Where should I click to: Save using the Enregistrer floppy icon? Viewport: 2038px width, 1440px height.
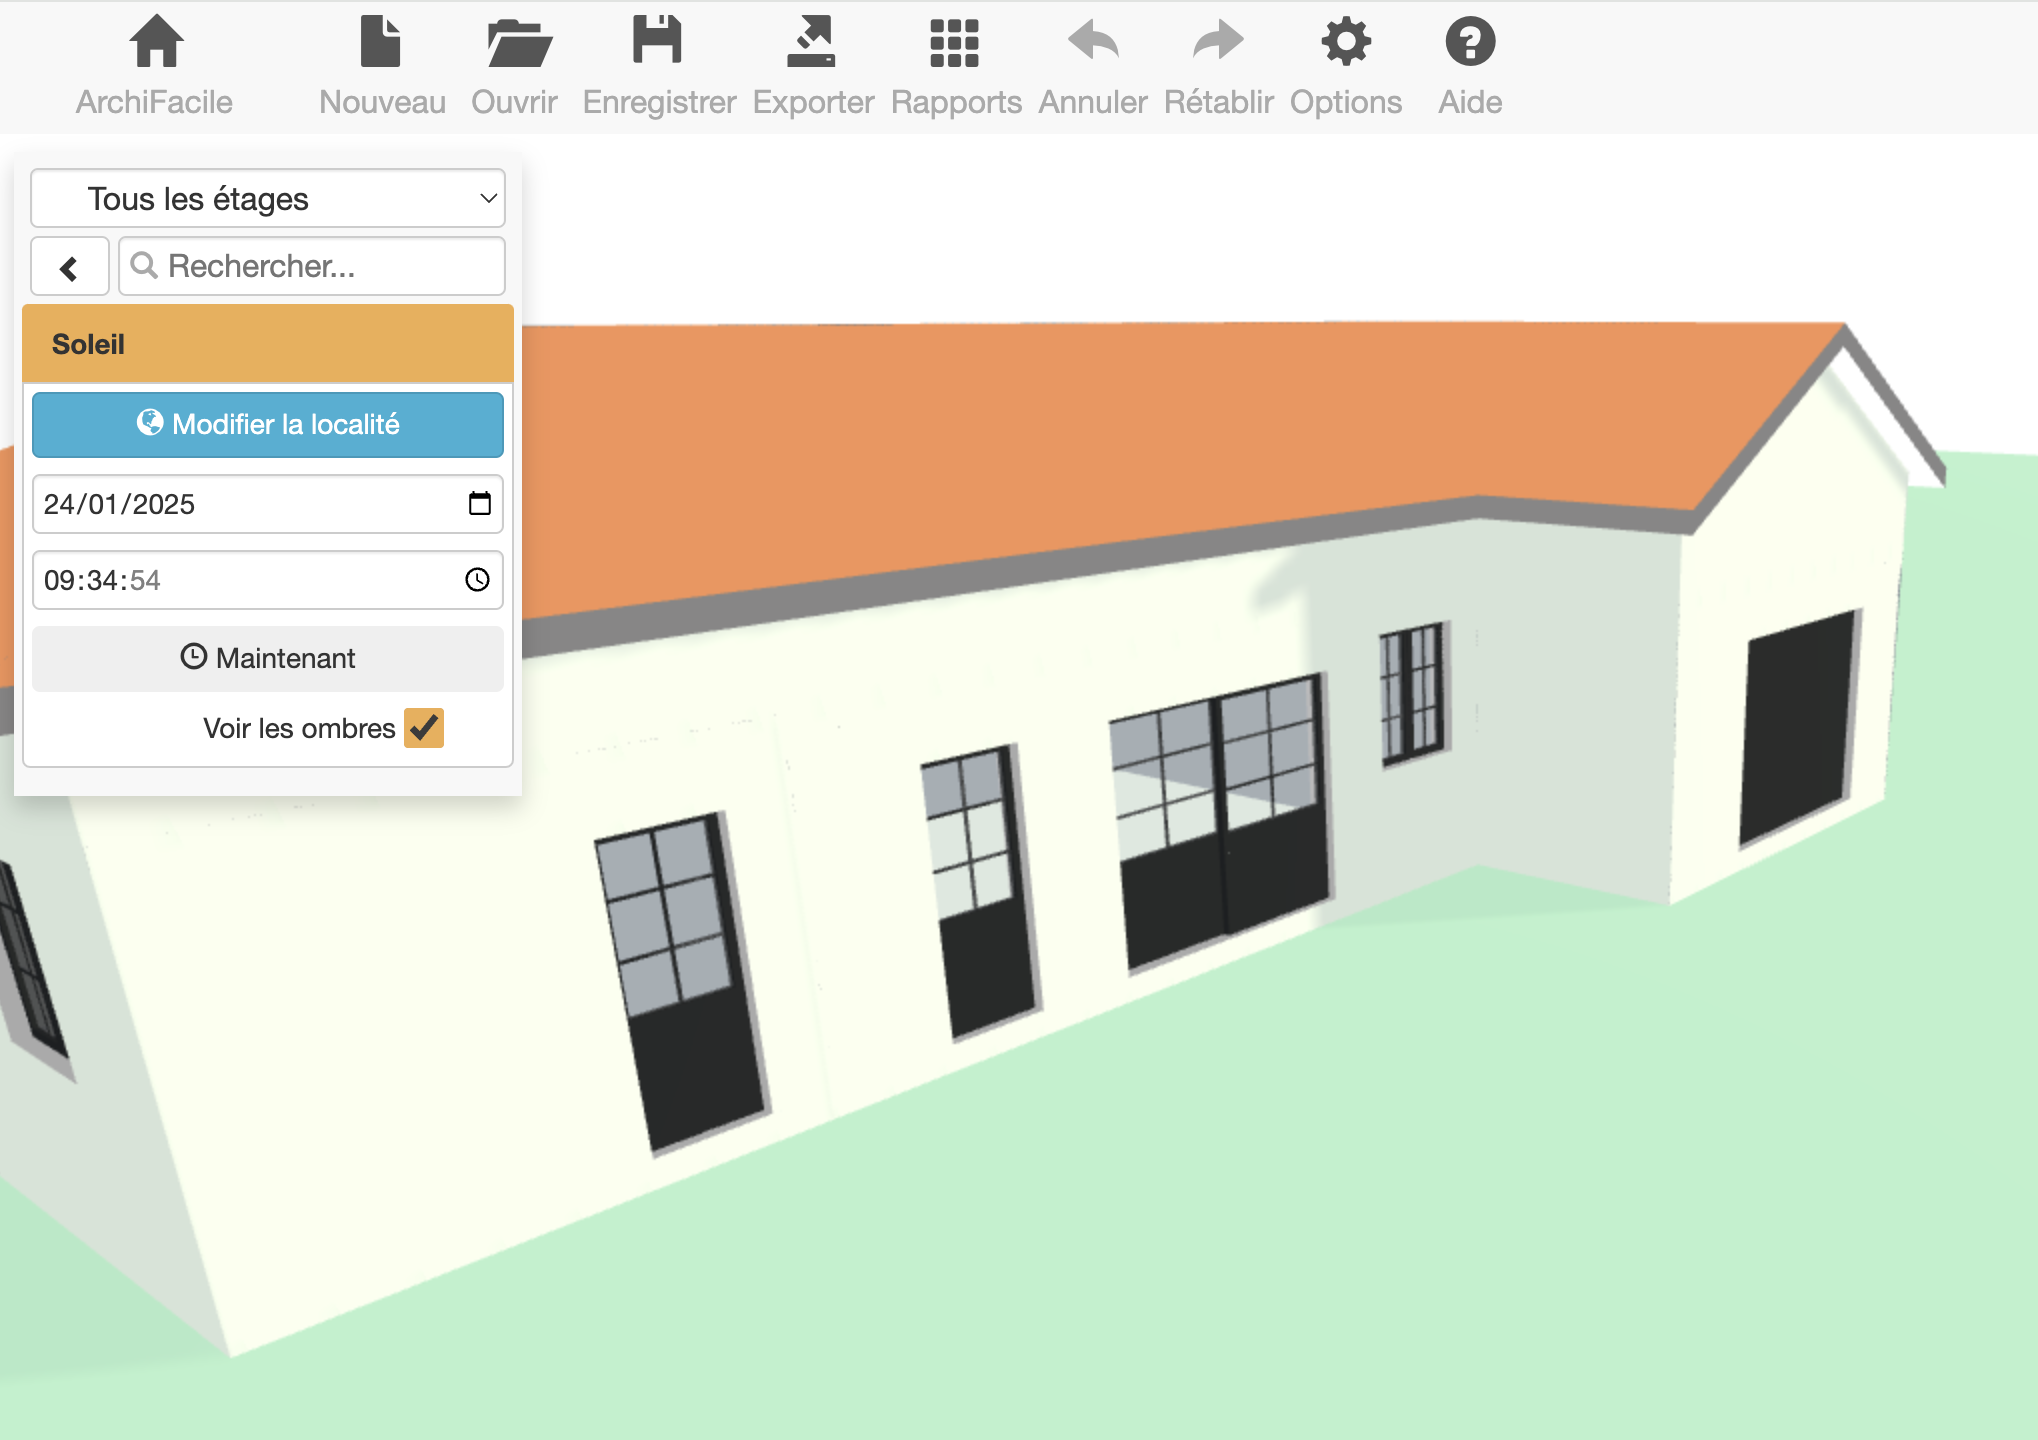point(657,42)
